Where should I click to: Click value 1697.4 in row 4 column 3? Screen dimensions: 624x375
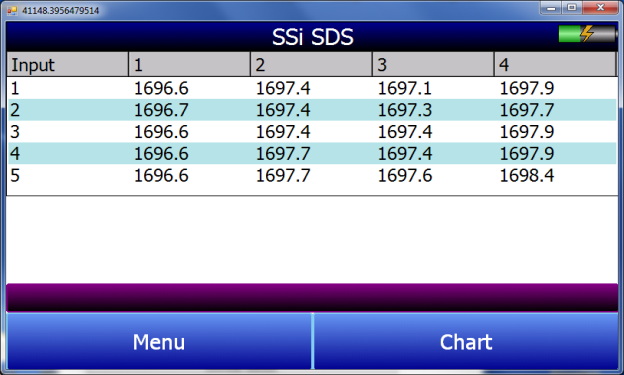[x=404, y=154]
